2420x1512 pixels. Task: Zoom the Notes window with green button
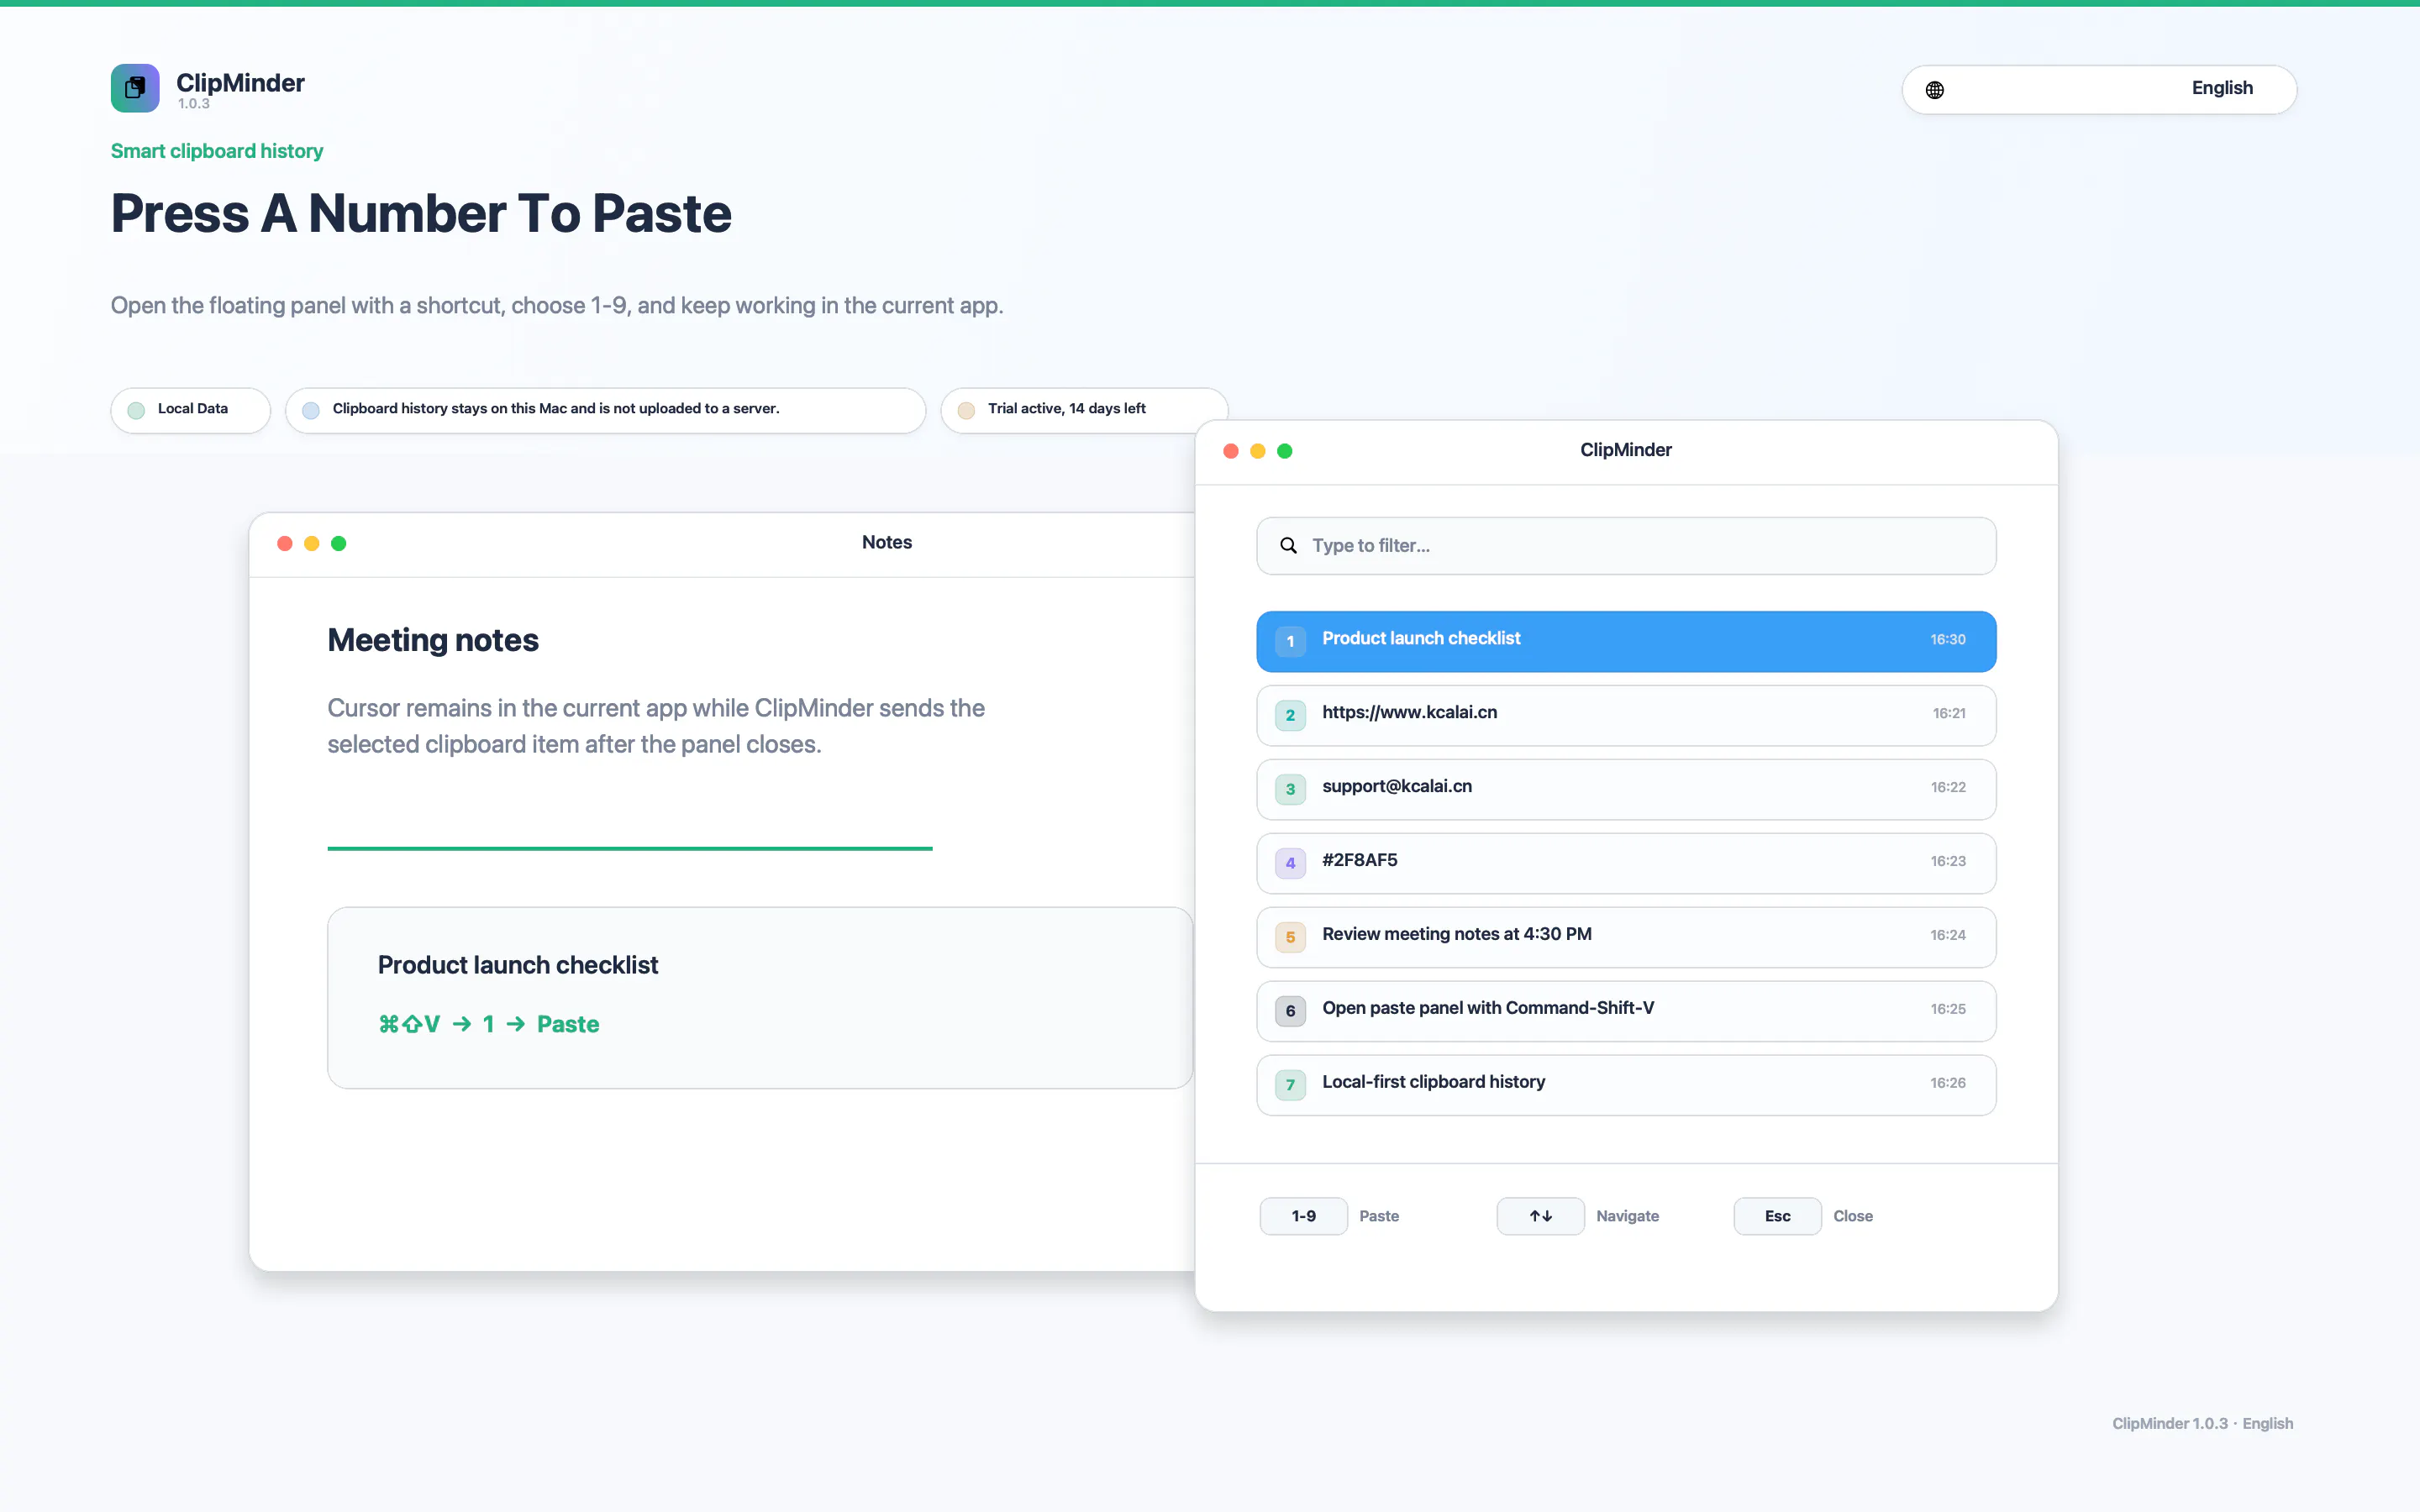pos(339,543)
